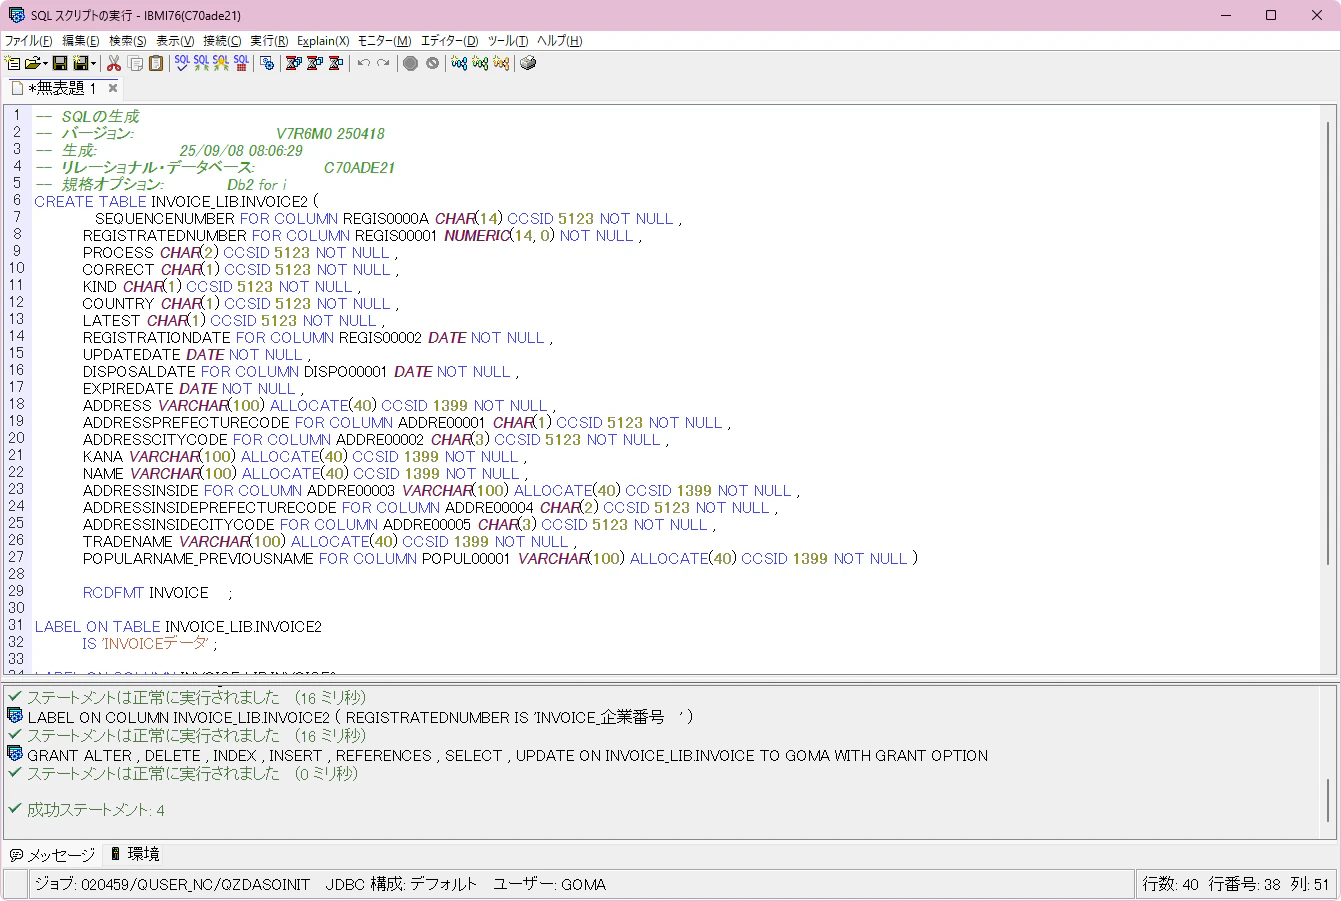Image resolution: width=1341 pixels, height=901 pixels.
Task: Click the Save As floppy icon
Action: (x=81, y=63)
